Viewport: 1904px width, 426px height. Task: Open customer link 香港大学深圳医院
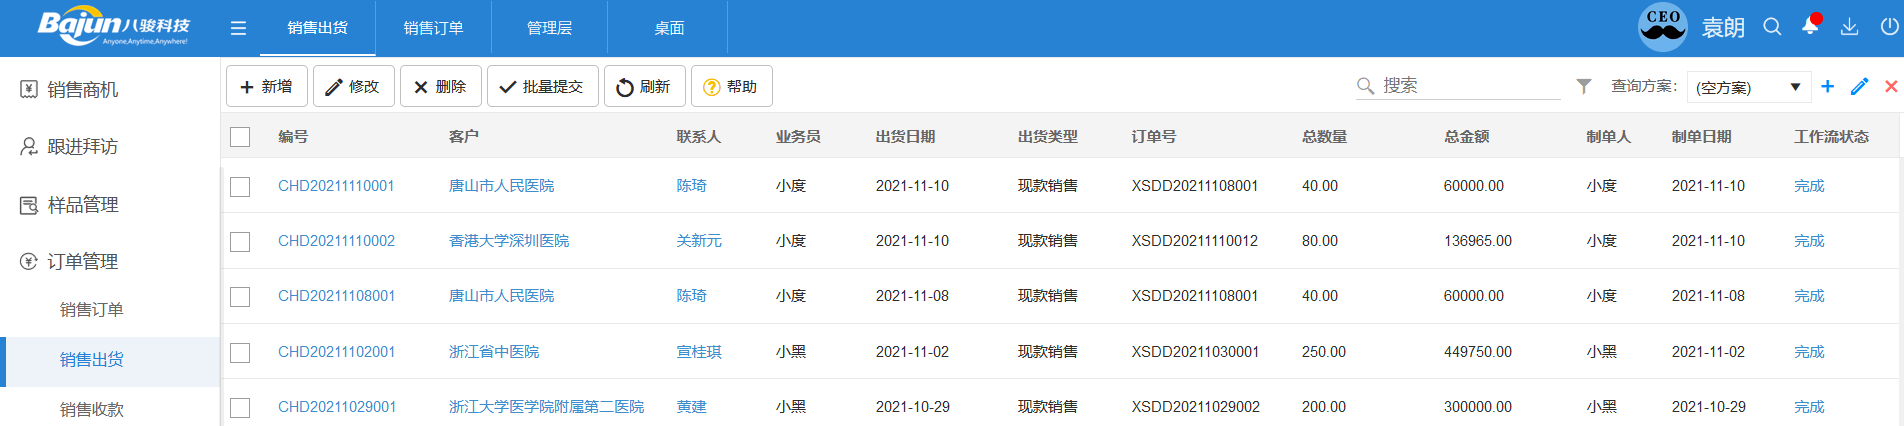pos(509,241)
